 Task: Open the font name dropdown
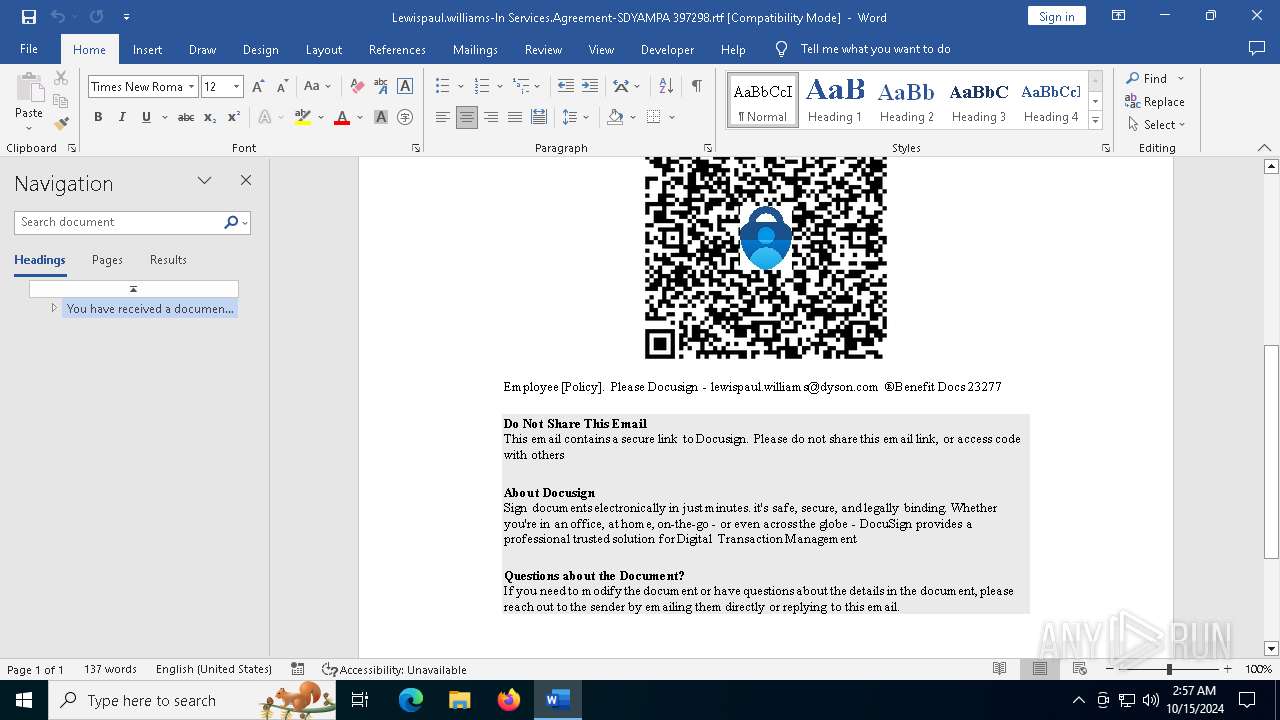pos(191,87)
